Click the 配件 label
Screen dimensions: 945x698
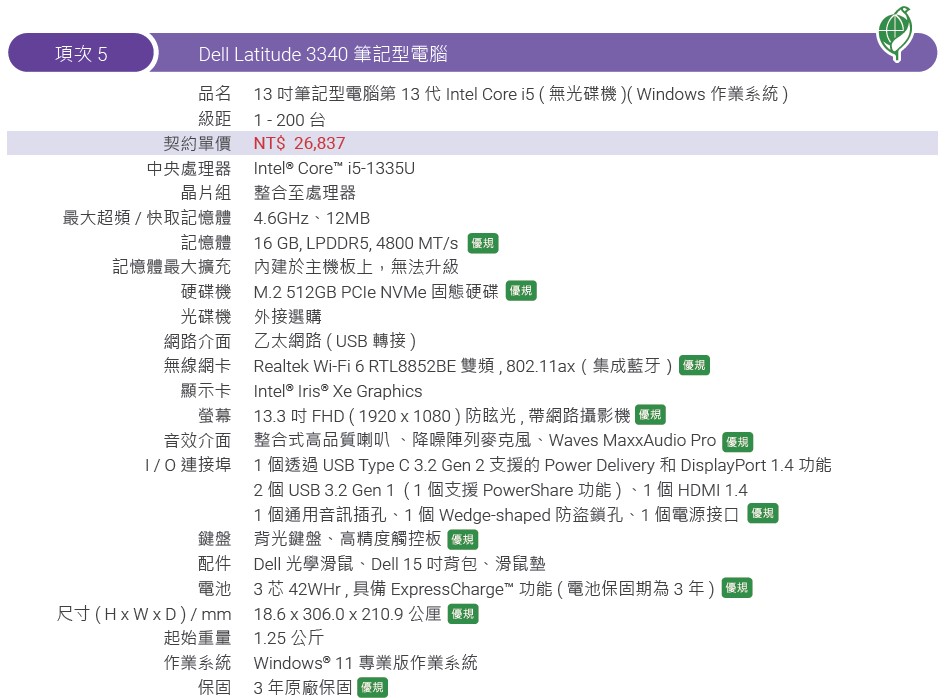[215, 564]
